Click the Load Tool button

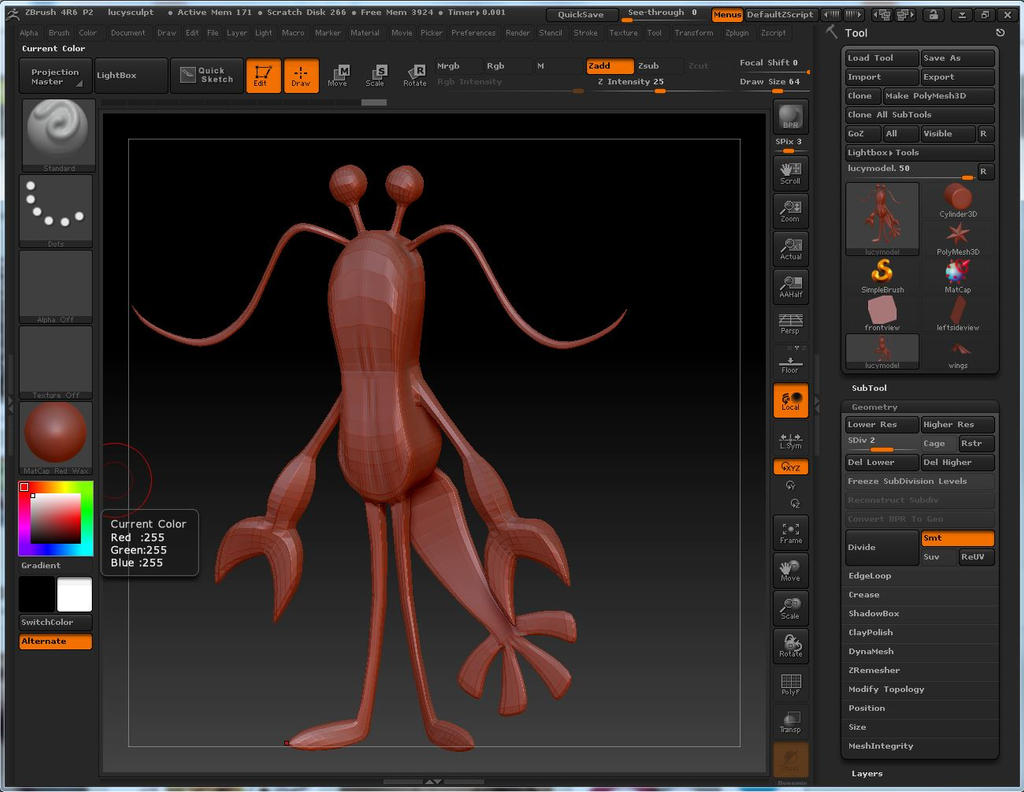pos(882,58)
